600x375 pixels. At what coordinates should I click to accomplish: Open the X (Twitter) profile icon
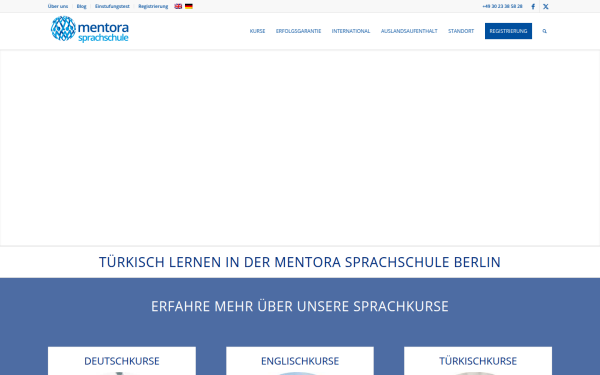(x=546, y=7)
